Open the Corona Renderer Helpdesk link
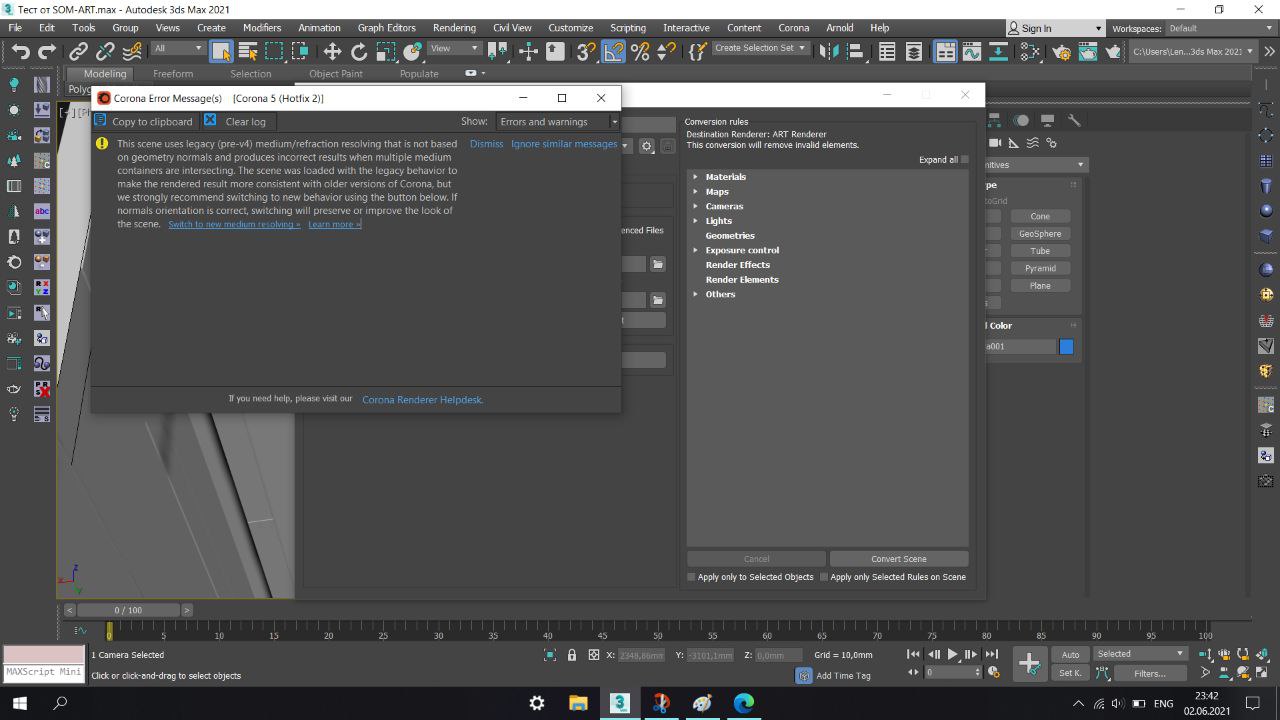The height and width of the screenshot is (720, 1280). point(422,400)
